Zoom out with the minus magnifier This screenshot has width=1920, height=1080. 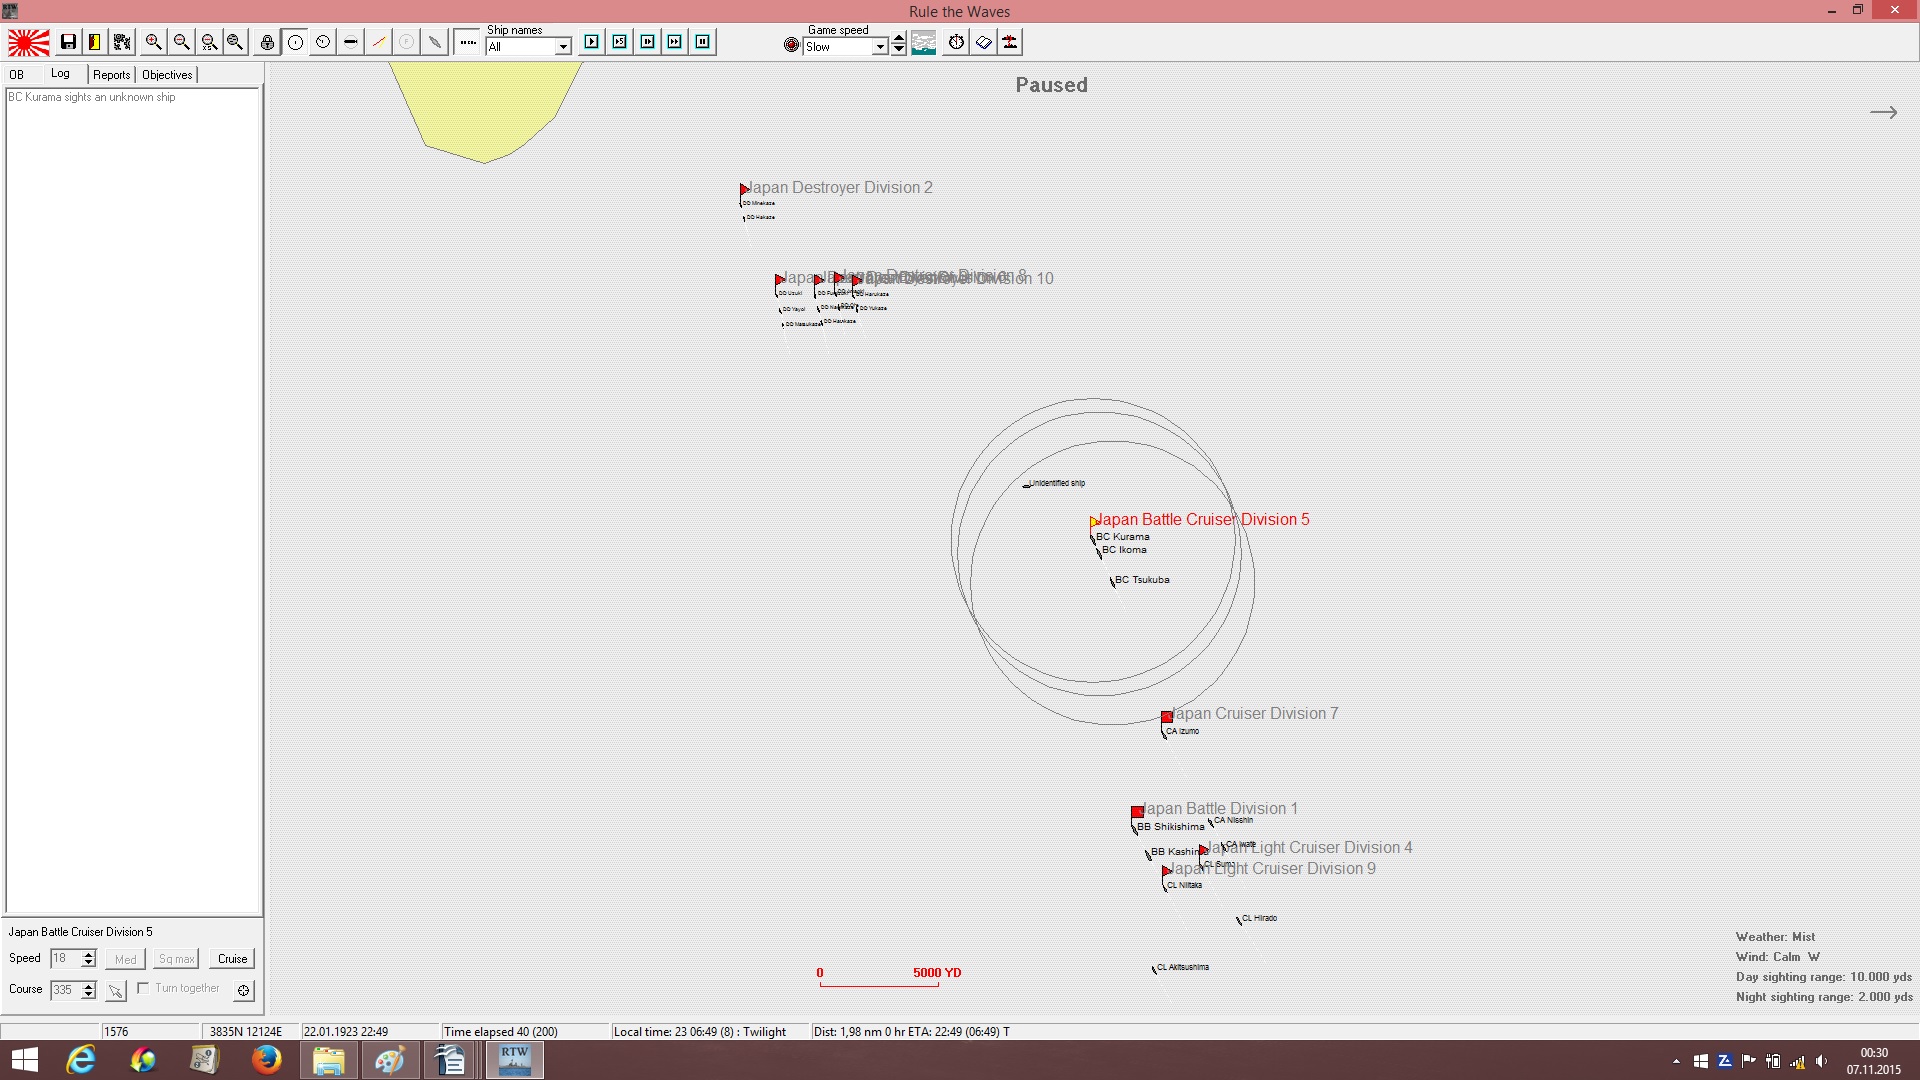click(181, 42)
